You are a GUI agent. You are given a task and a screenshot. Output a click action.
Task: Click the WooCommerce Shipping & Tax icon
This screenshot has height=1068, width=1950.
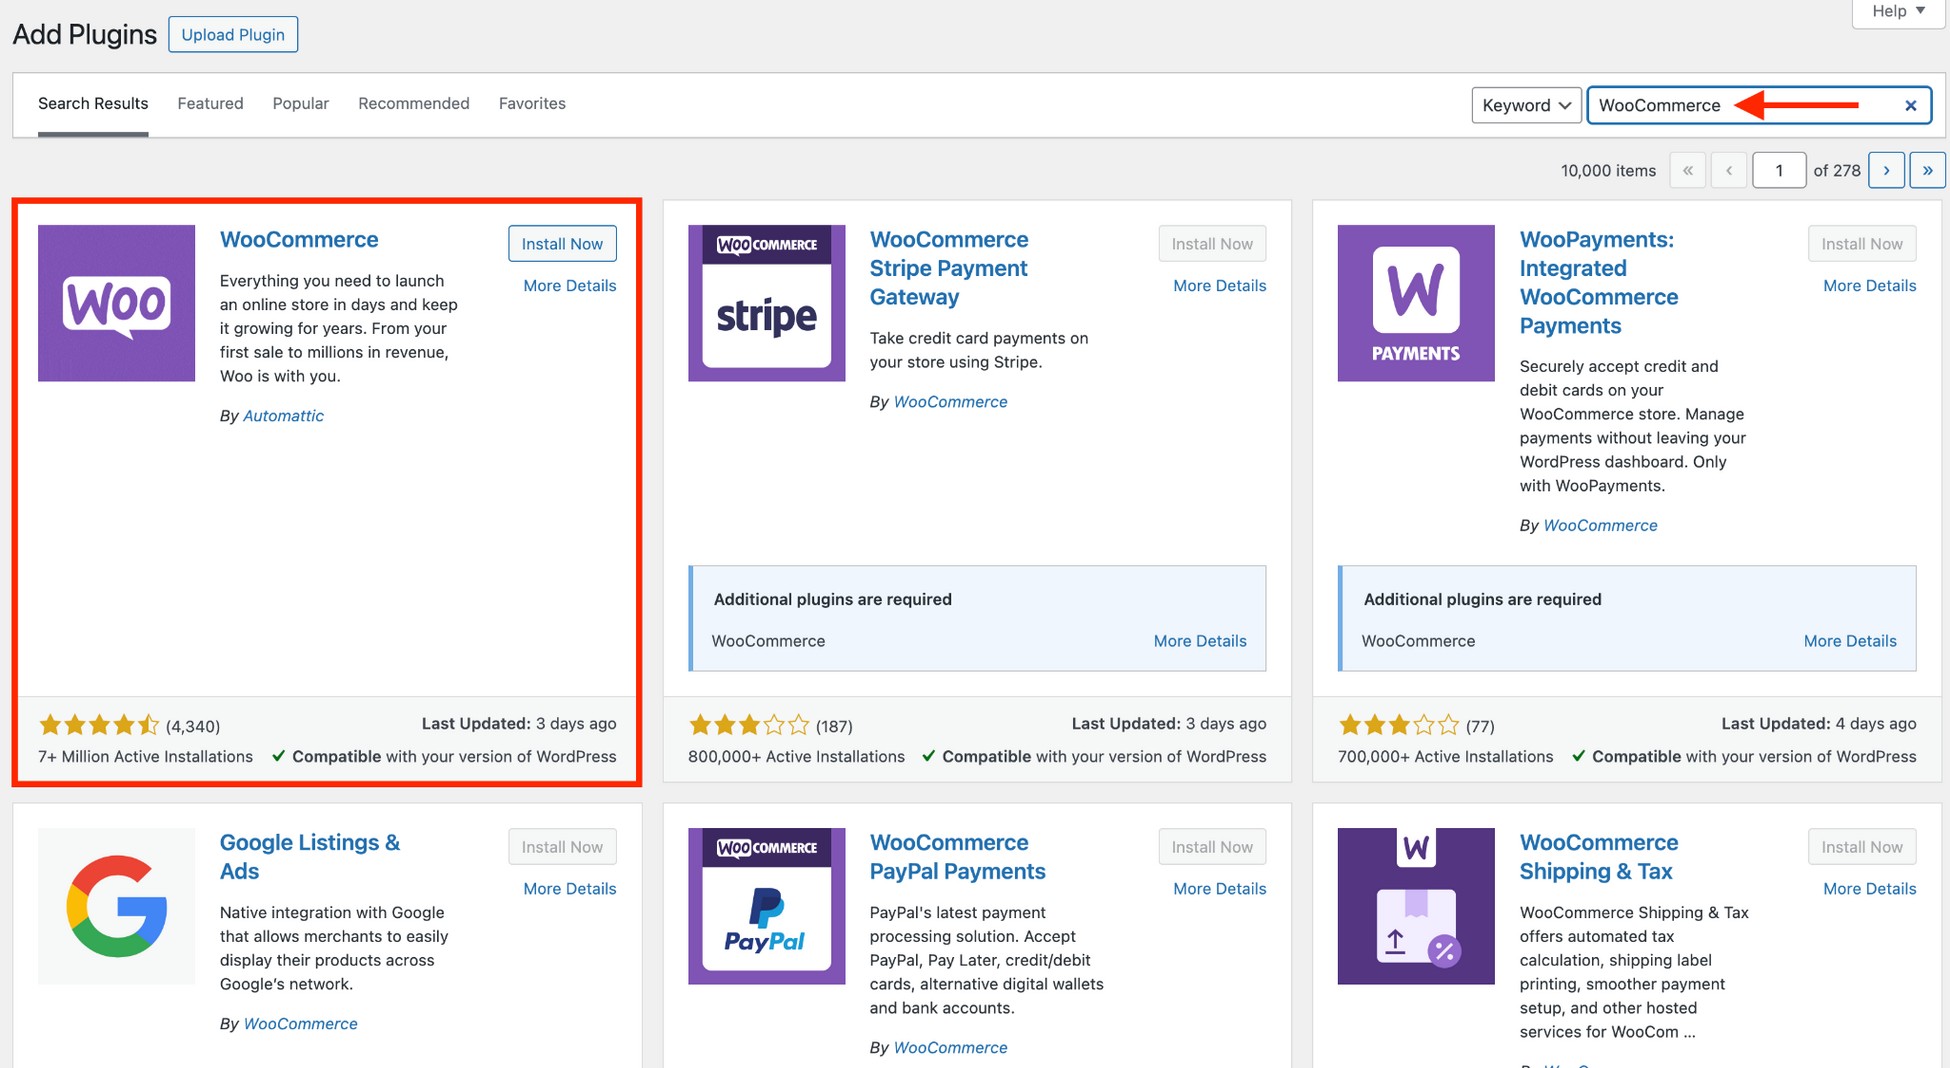coord(1416,906)
